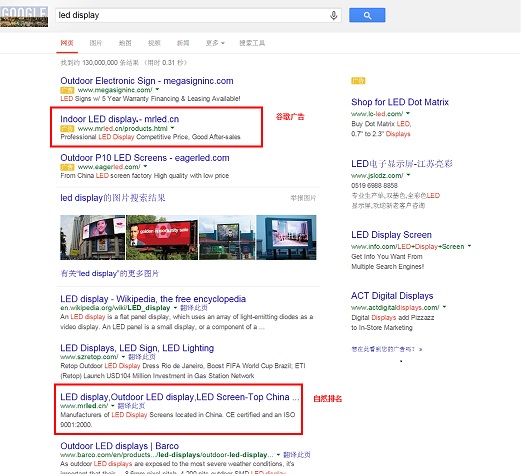The image size is (521, 474).
Task: Switch to the Videos tab
Action: (x=154, y=43)
